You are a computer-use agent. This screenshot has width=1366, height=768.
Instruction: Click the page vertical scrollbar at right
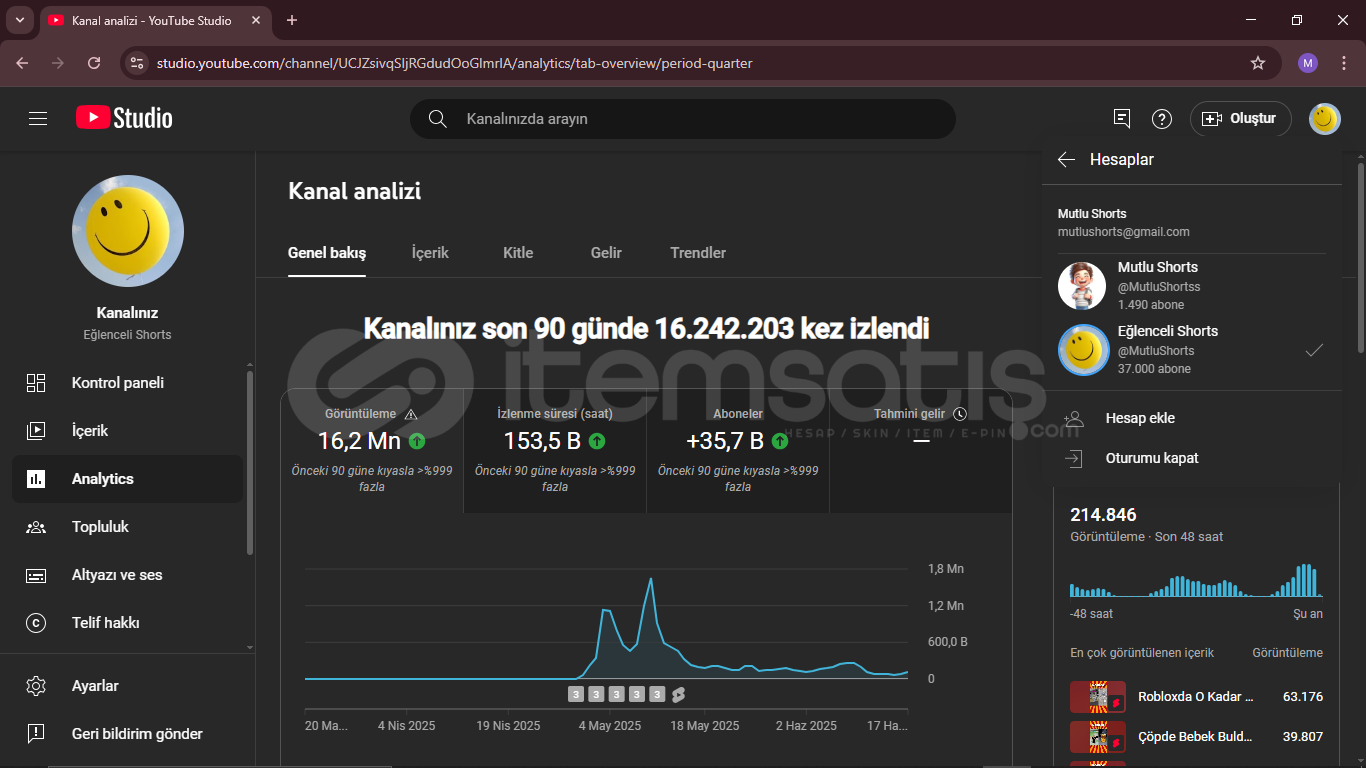click(x=1360, y=257)
